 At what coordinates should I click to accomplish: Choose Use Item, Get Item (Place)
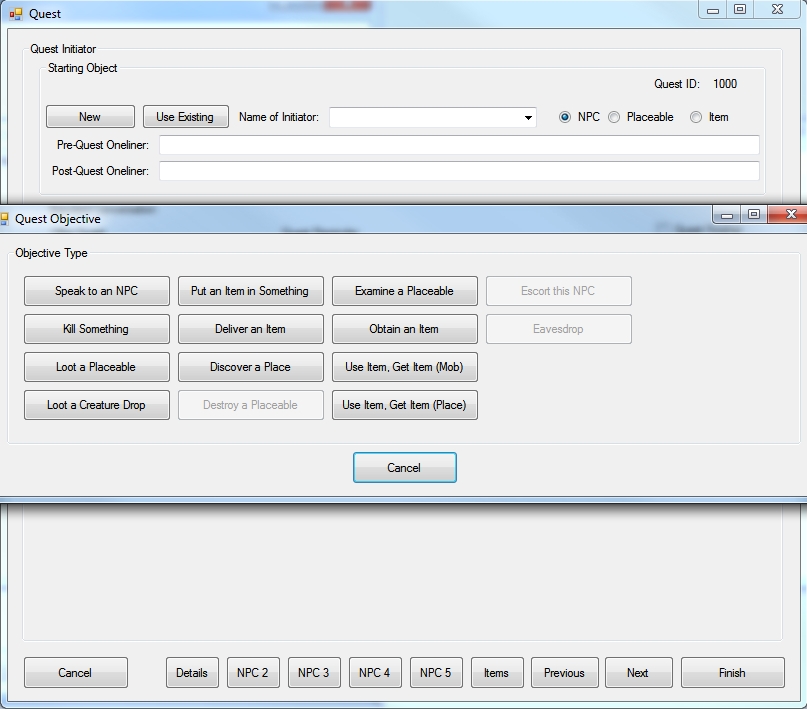coord(405,405)
